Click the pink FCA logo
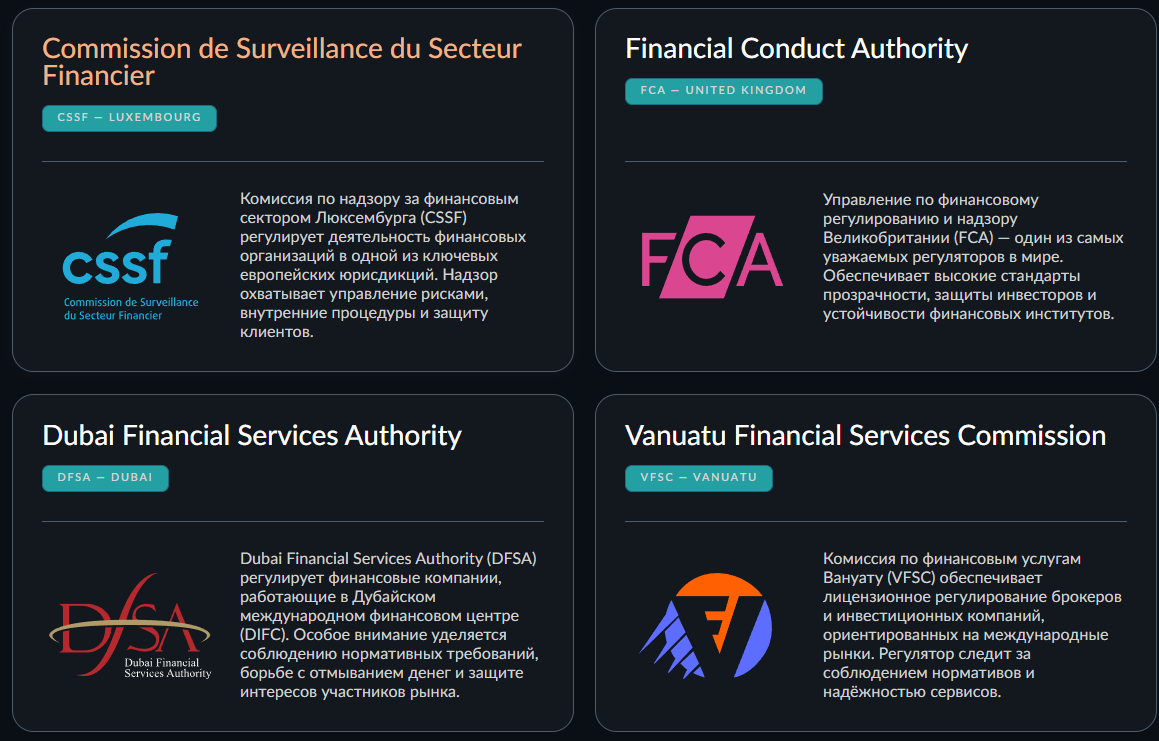1159x741 pixels. 711,257
